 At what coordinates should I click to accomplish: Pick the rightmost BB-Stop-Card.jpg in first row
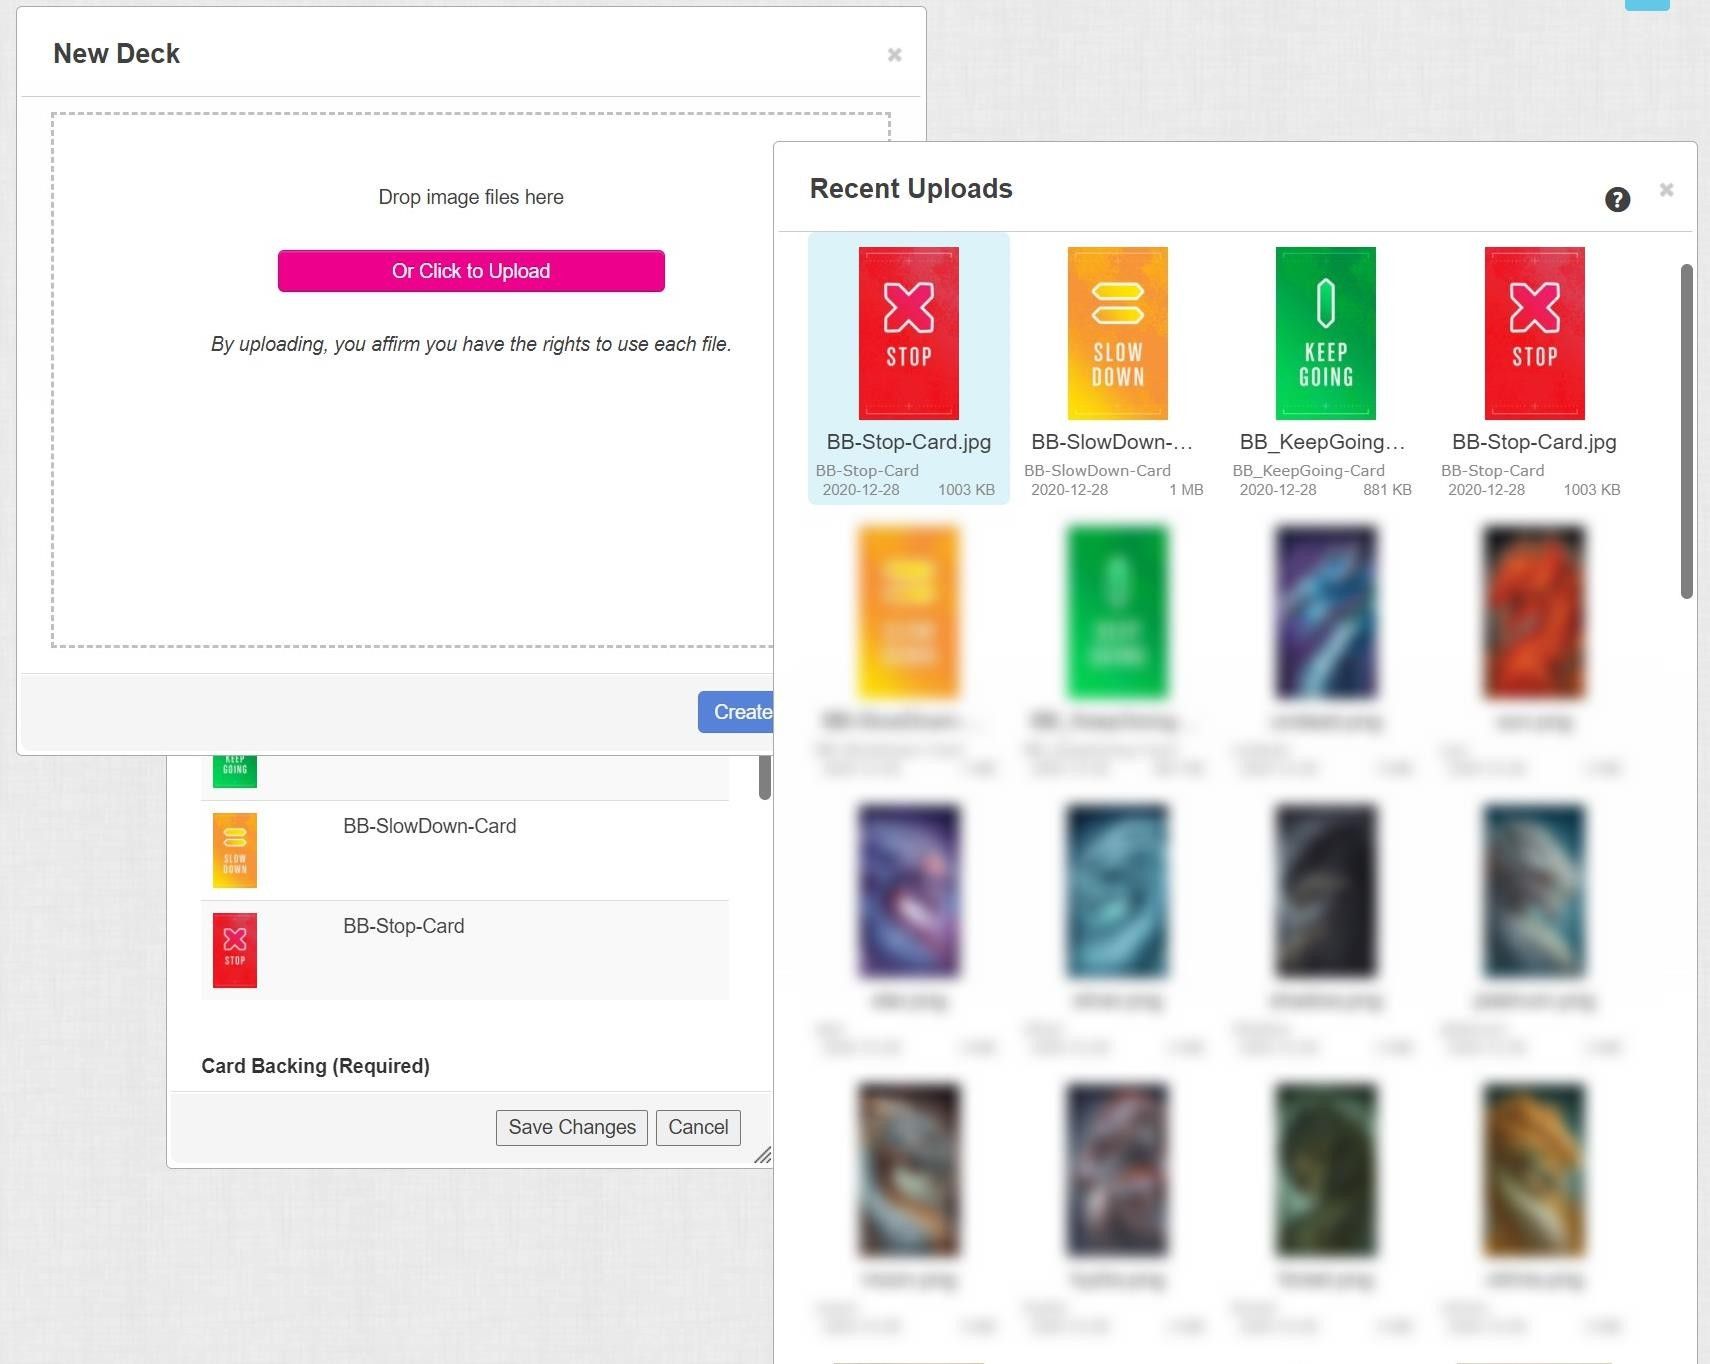(1534, 334)
